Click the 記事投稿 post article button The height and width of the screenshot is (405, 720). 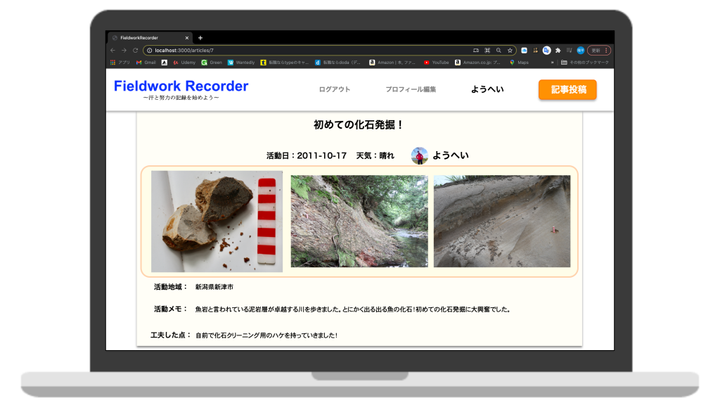coord(568,90)
